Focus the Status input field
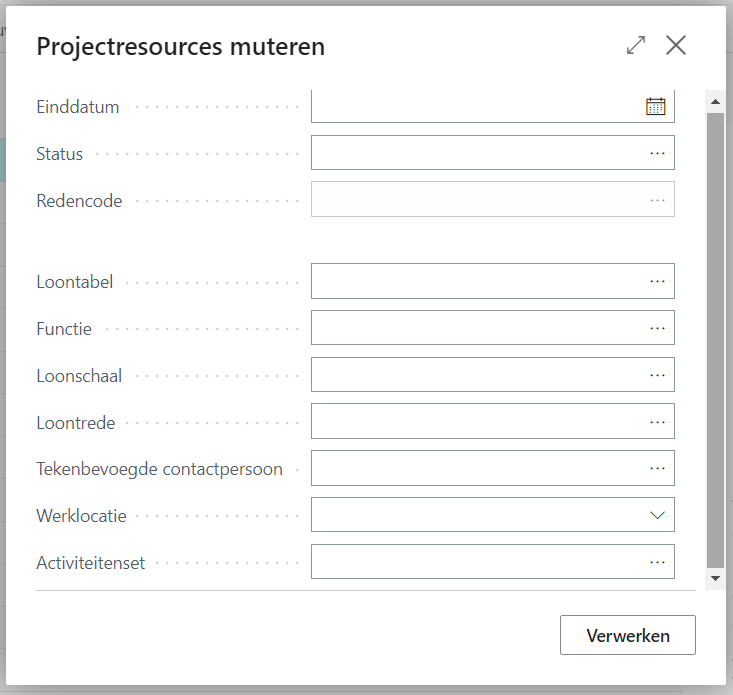733x695 pixels. tap(475, 153)
